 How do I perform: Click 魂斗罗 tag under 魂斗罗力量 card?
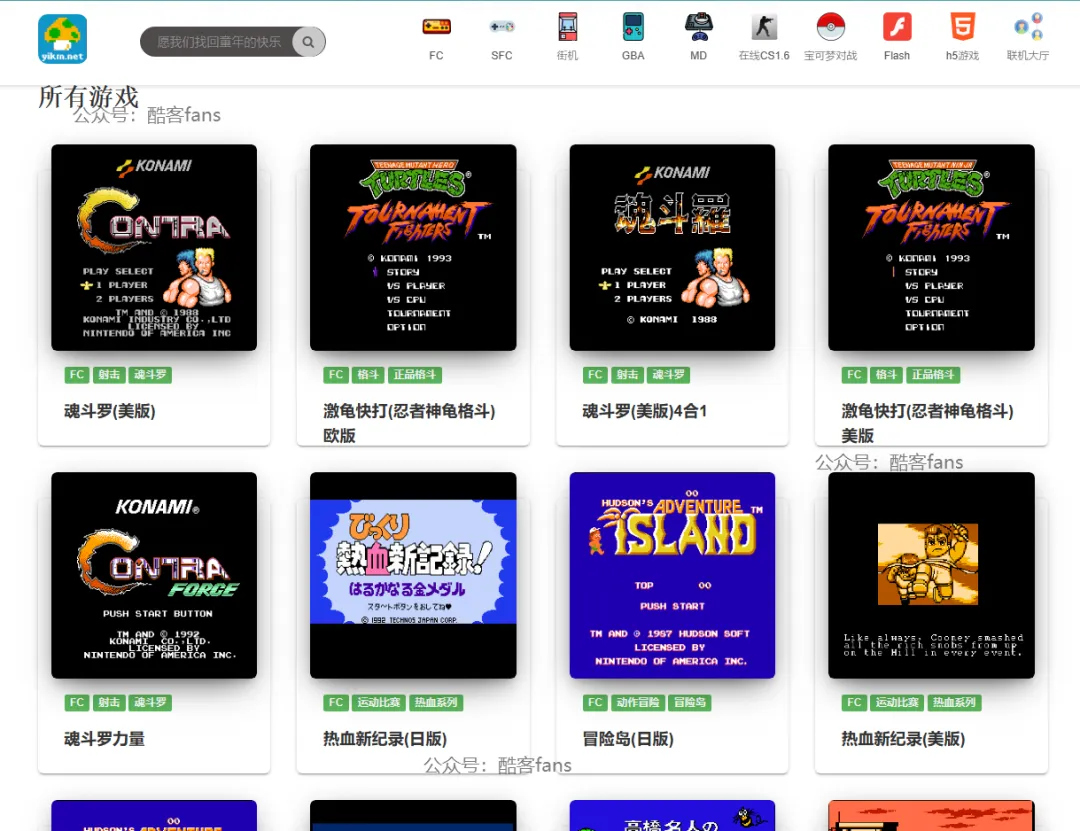[150, 703]
